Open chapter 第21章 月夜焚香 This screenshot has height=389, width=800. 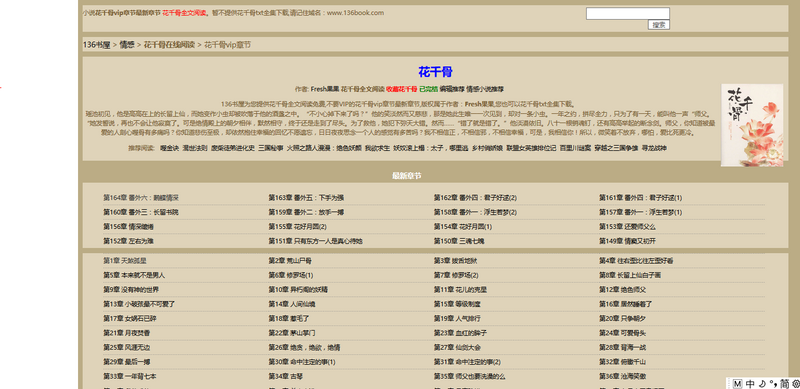(x=127, y=333)
